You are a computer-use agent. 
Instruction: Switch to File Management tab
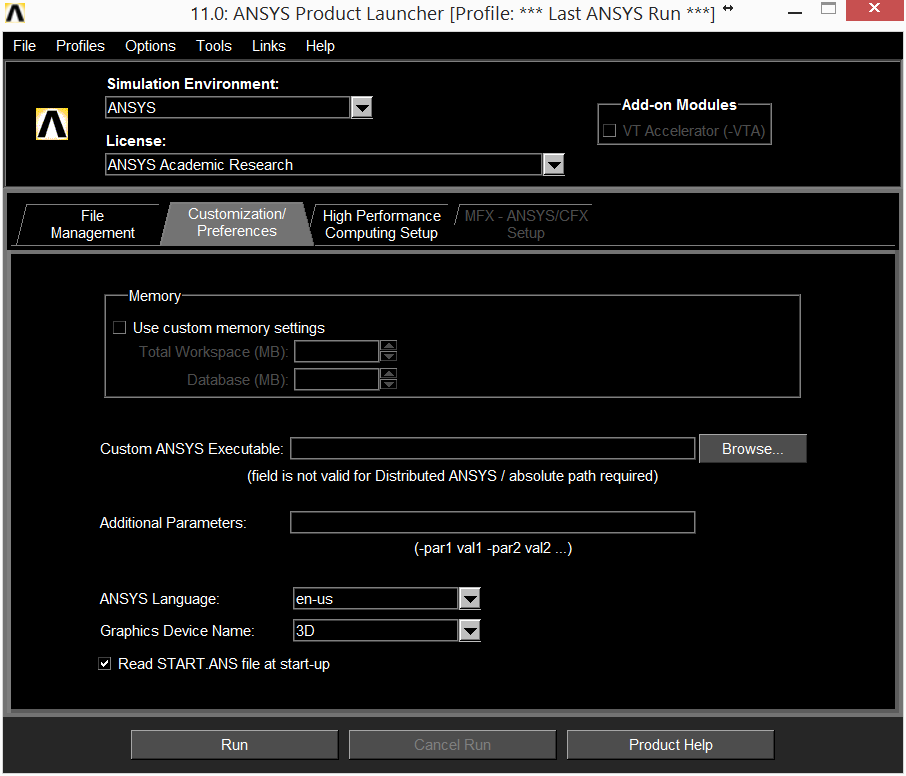[x=92, y=224]
